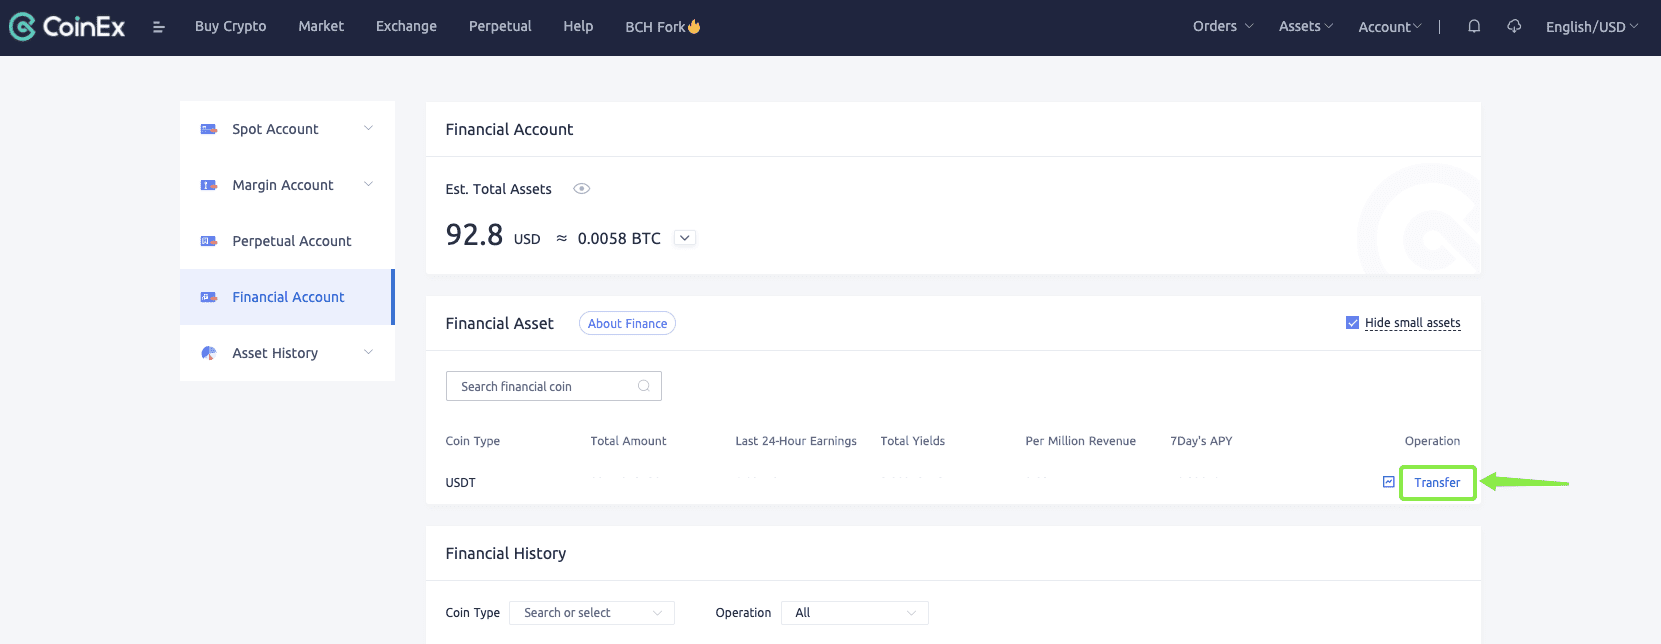This screenshot has height=644, width=1661.
Task: Click the Spot Account card icon
Action: (x=209, y=129)
